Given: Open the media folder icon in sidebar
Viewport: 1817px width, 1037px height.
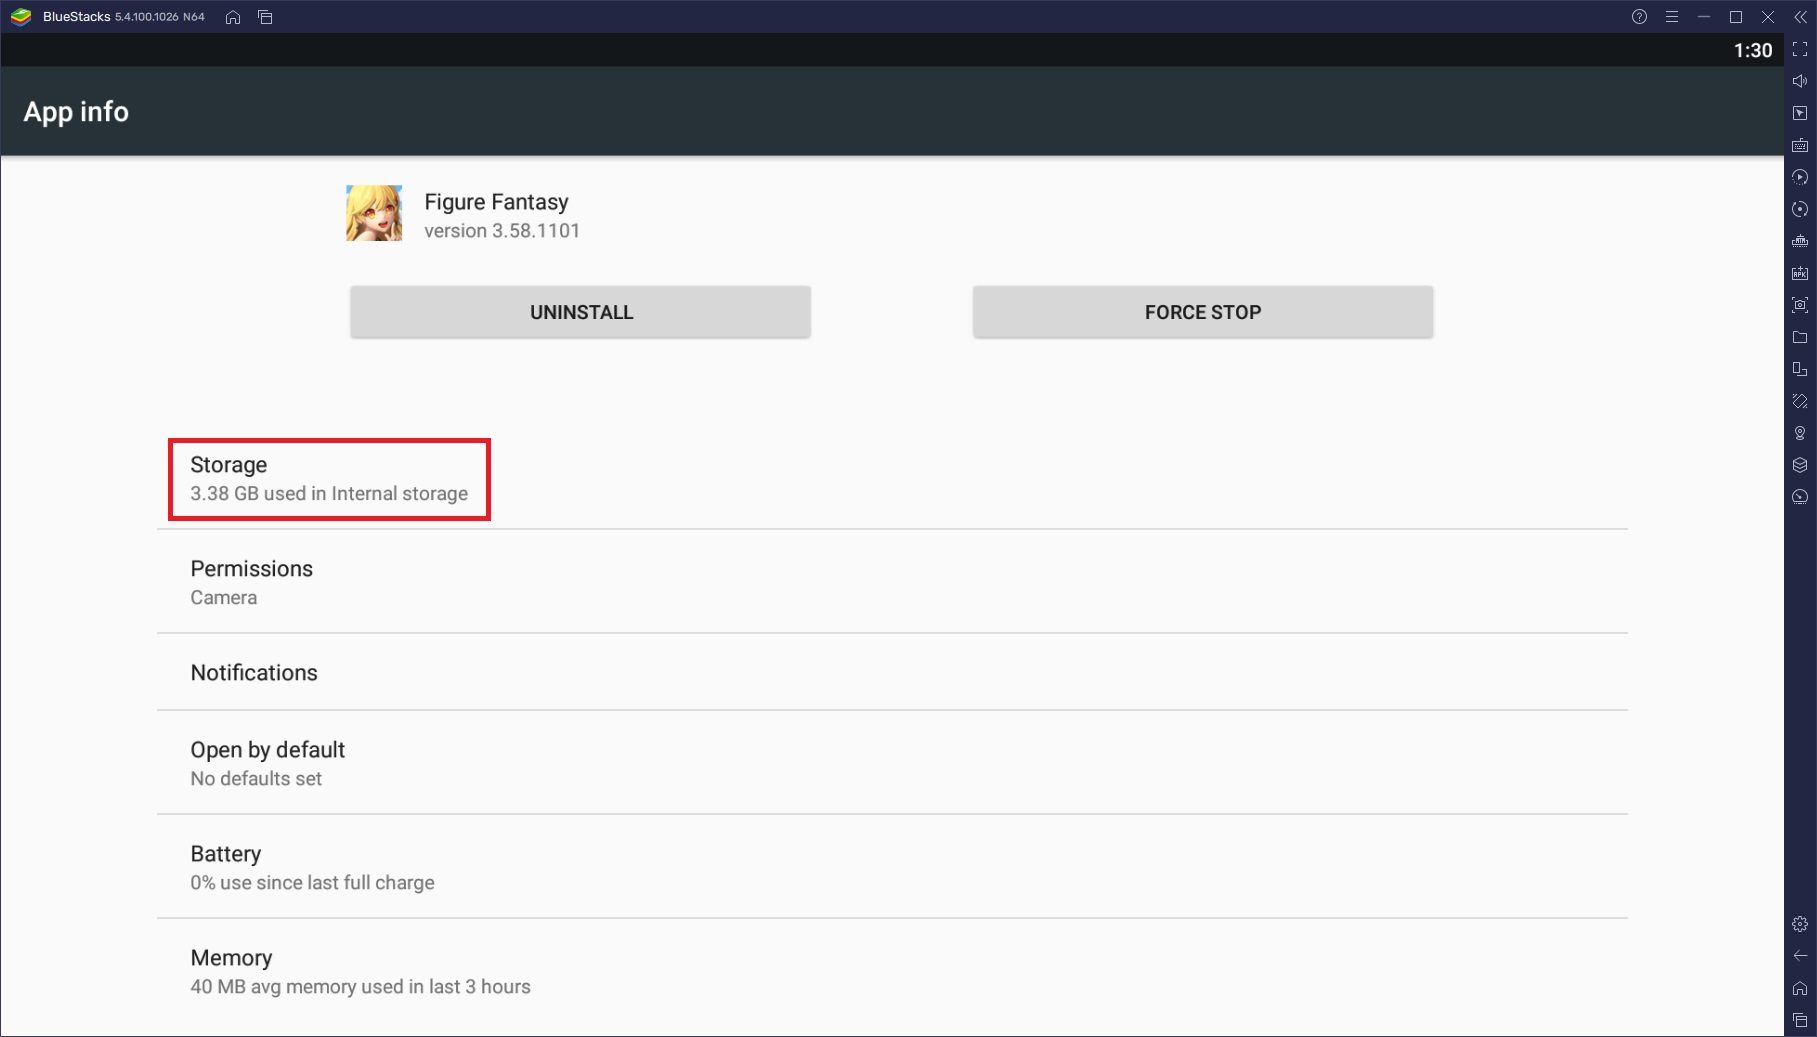Looking at the screenshot, I should [x=1800, y=337].
